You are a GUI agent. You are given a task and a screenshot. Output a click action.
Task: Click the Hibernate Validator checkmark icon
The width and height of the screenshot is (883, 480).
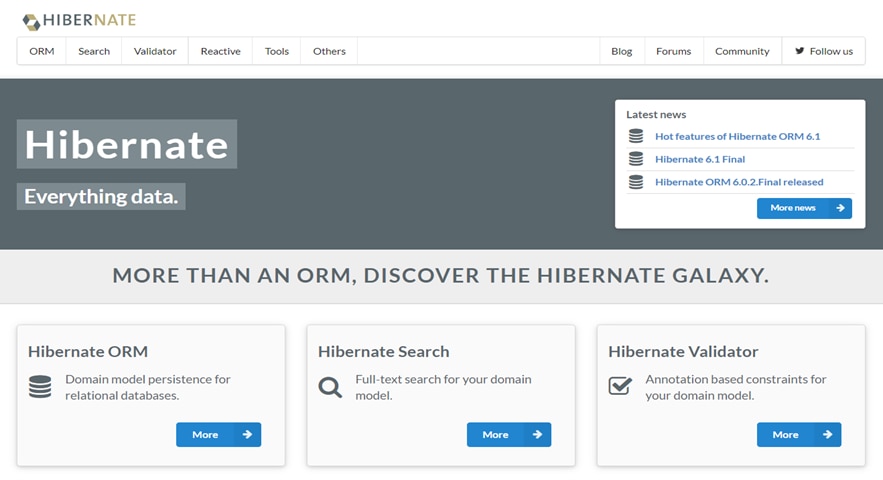(620, 386)
